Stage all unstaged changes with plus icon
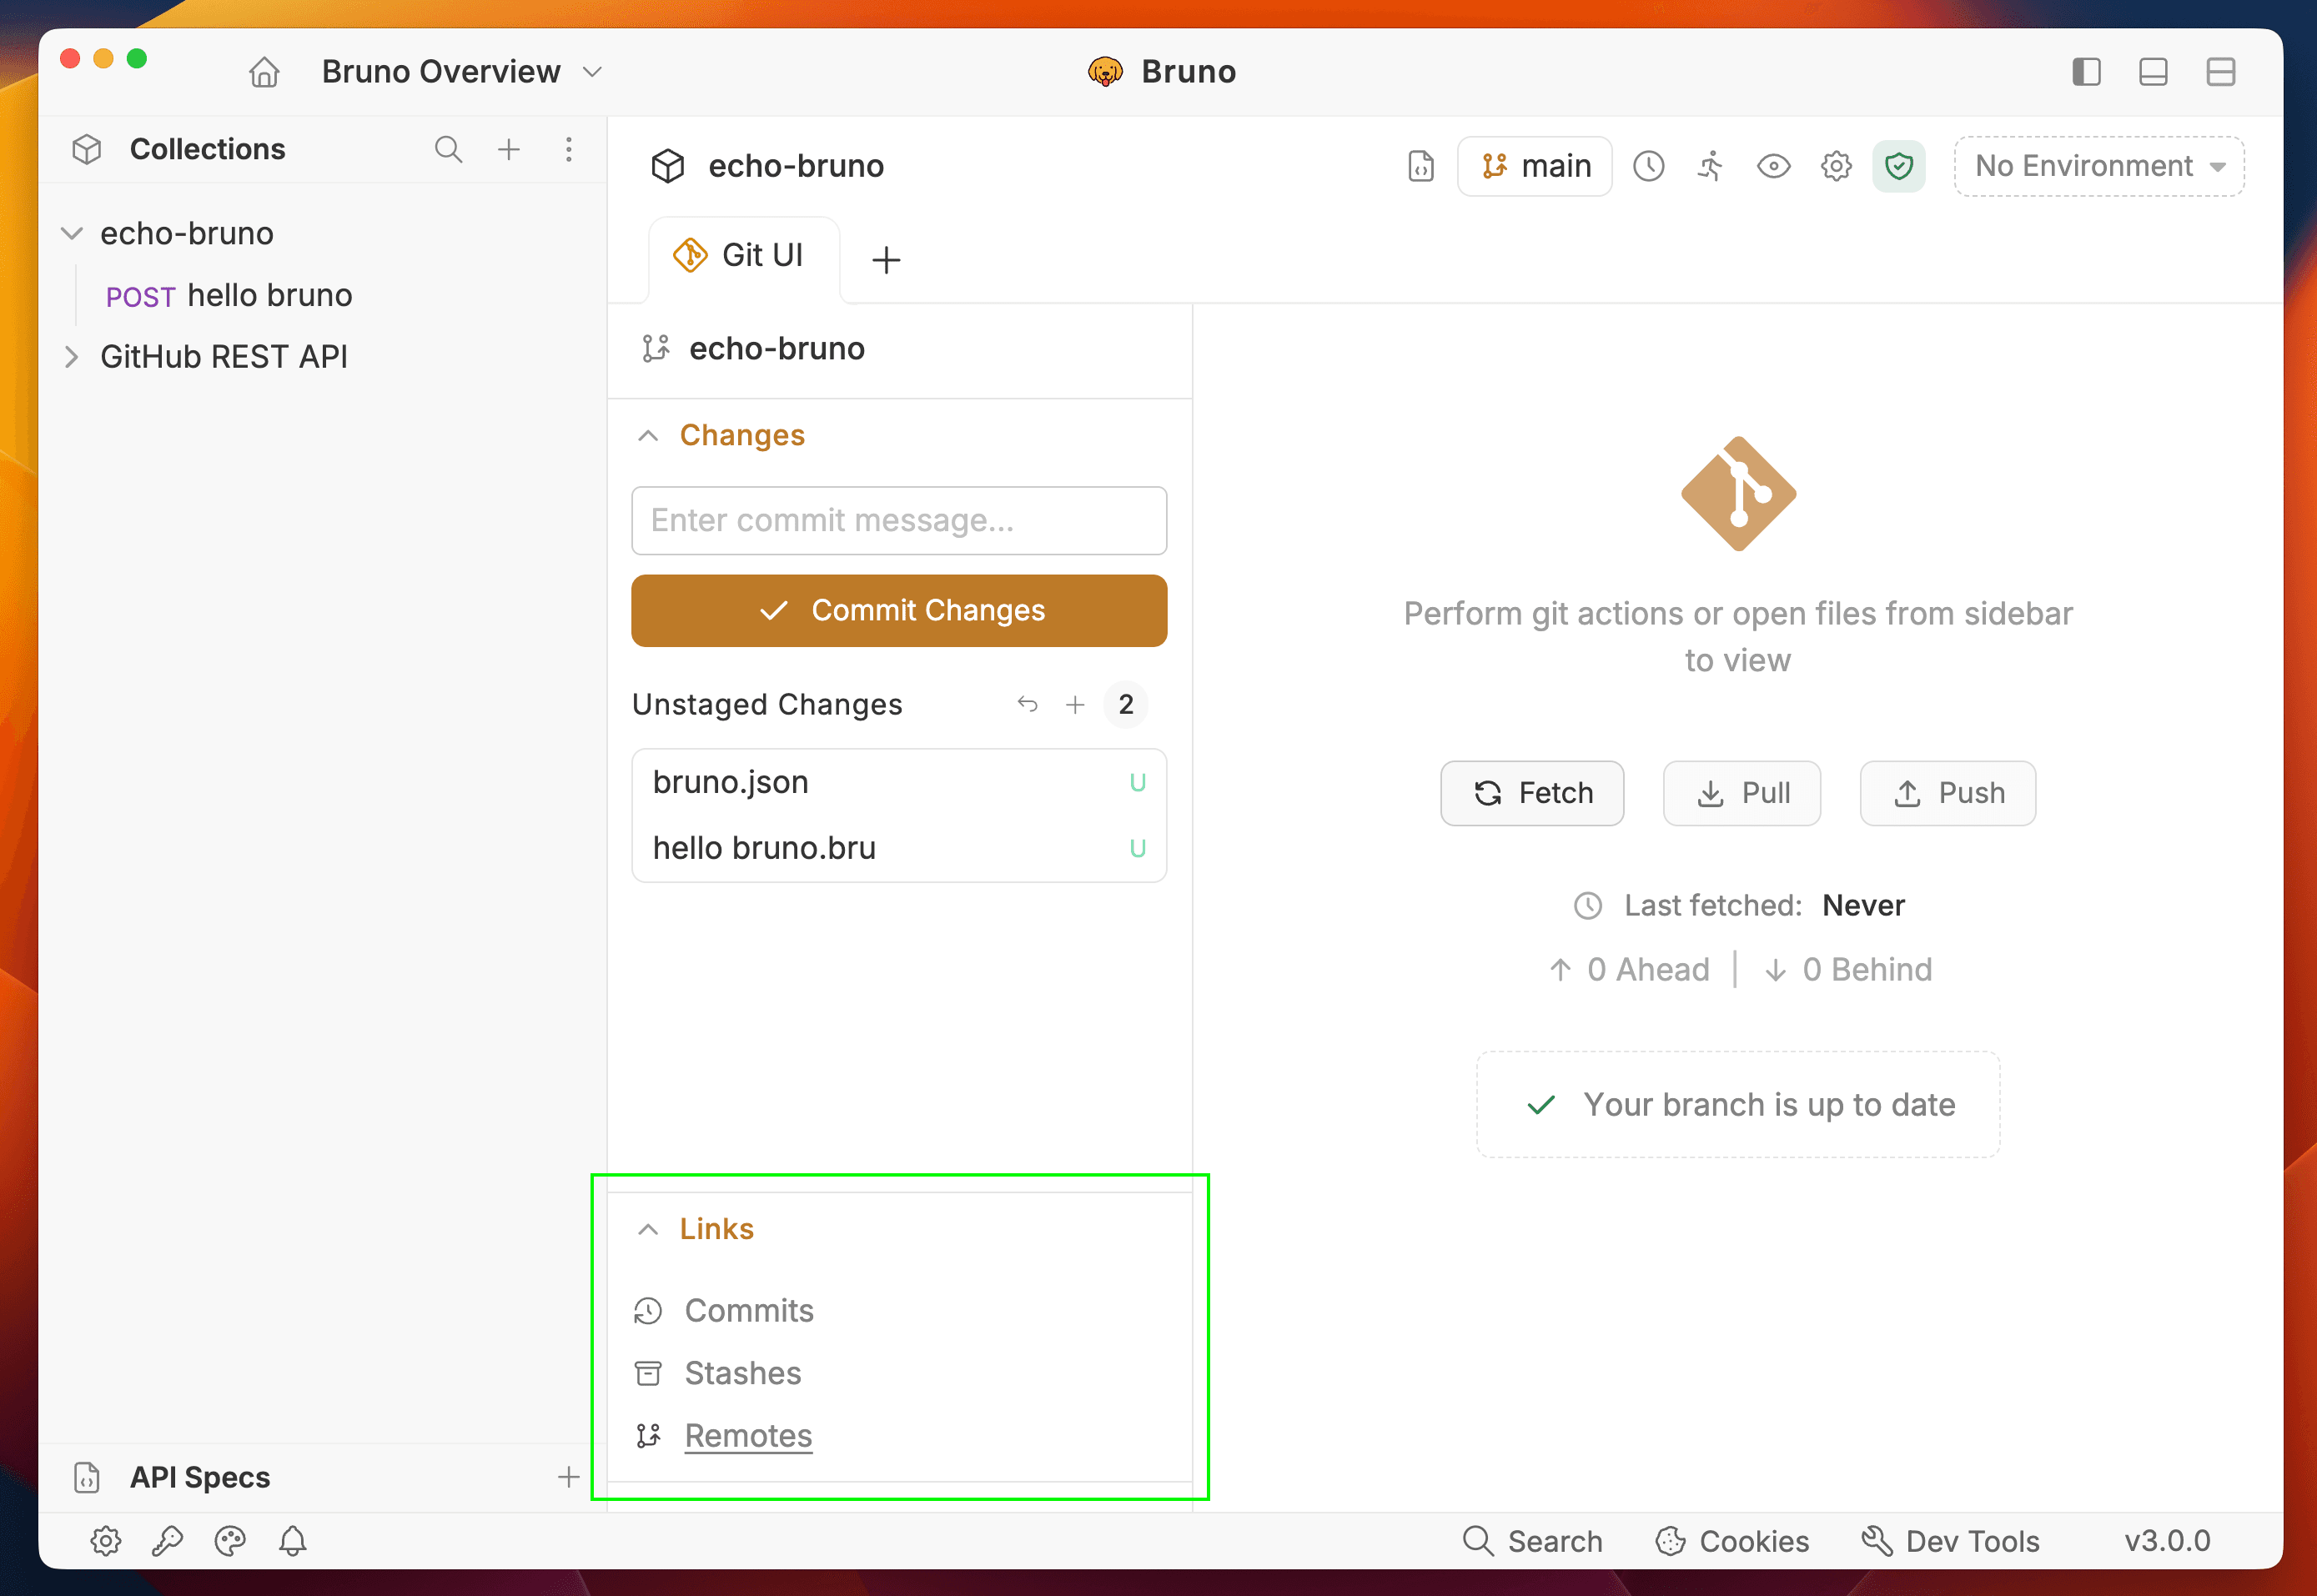 pos(1075,705)
